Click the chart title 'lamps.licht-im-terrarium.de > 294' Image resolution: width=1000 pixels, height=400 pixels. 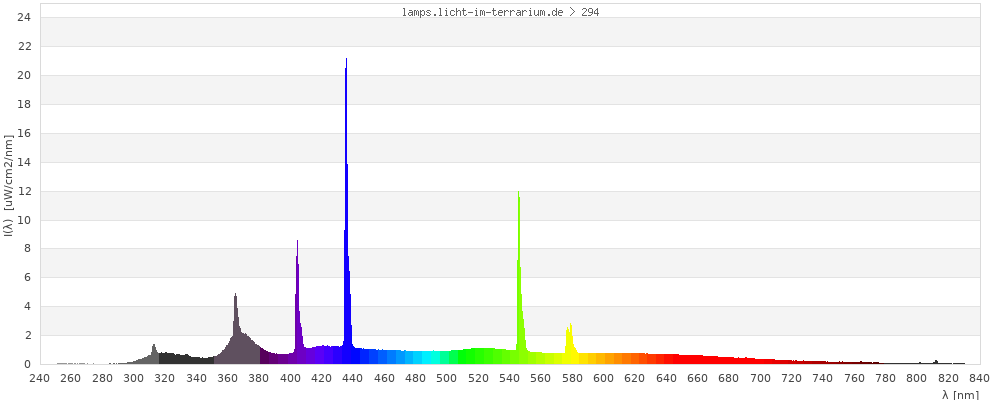pyautogui.click(x=500, y=12)
